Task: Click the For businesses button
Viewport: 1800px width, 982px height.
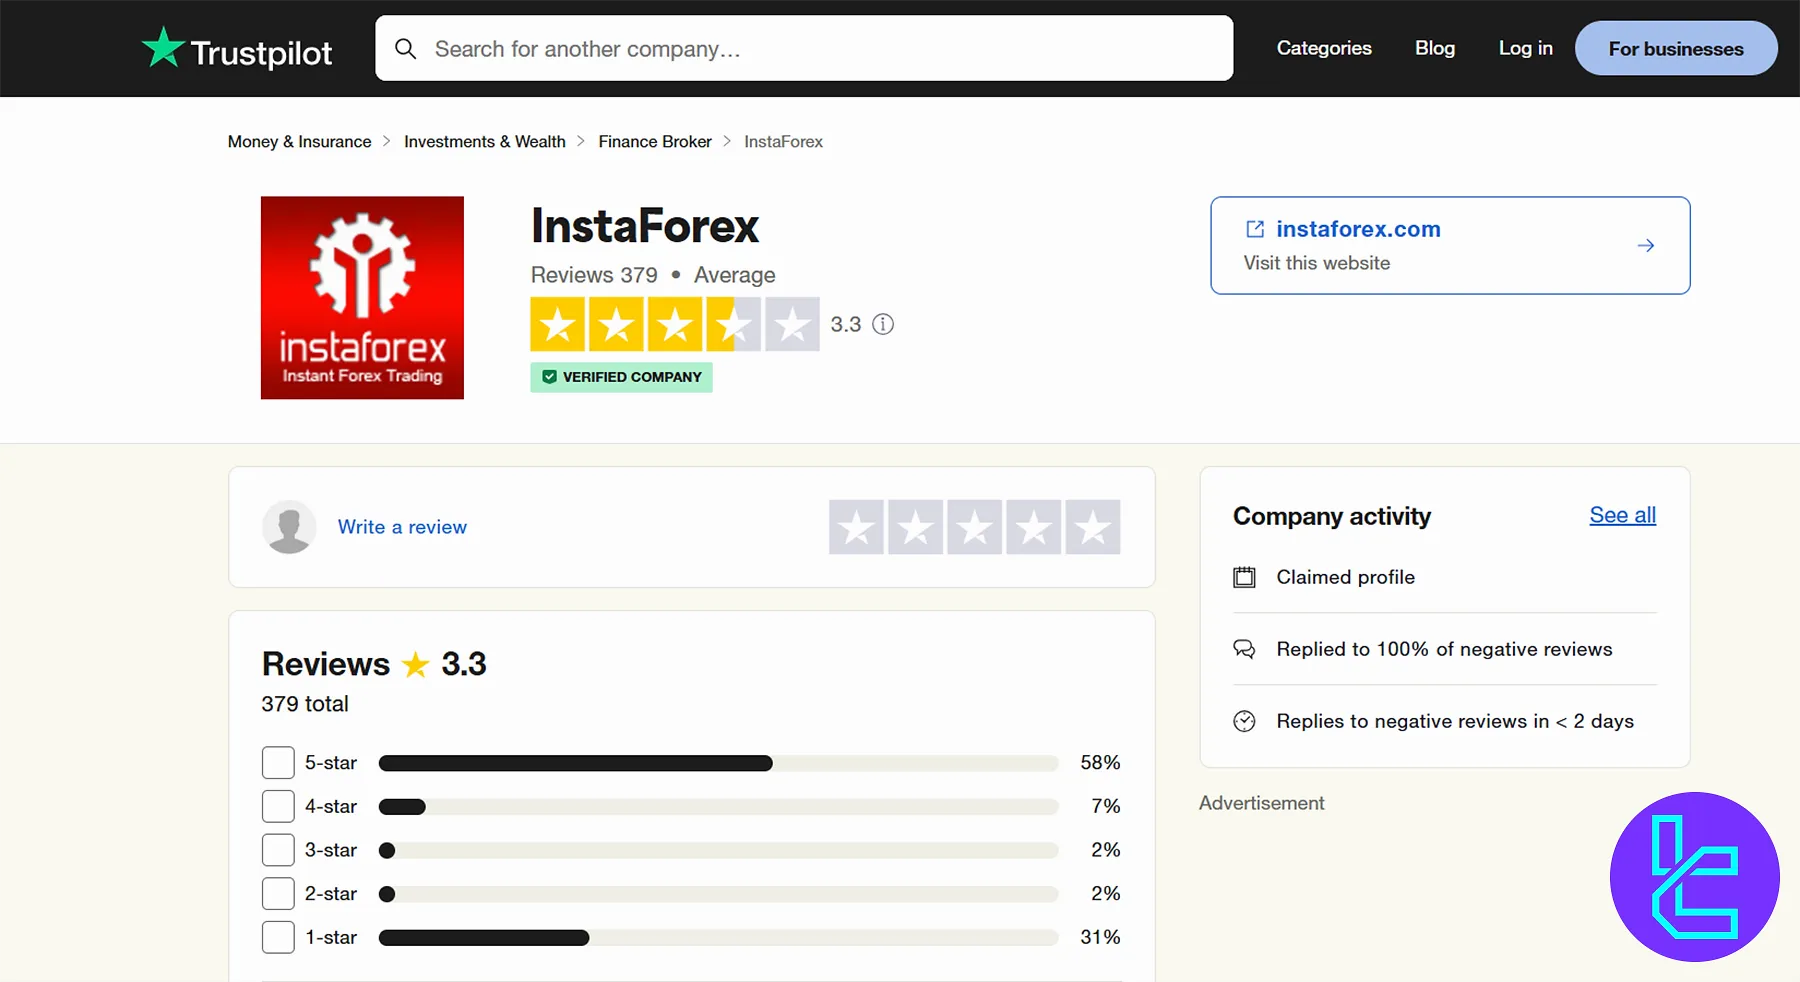Action: (x=1676, y=48)
